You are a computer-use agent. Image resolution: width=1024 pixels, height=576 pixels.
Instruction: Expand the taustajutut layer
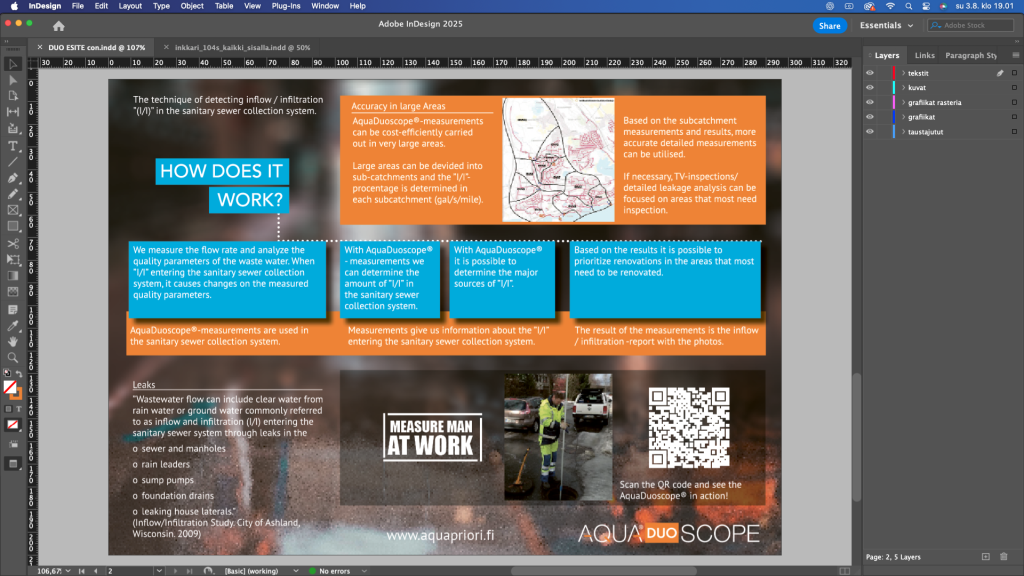click(x=904, y=132)
